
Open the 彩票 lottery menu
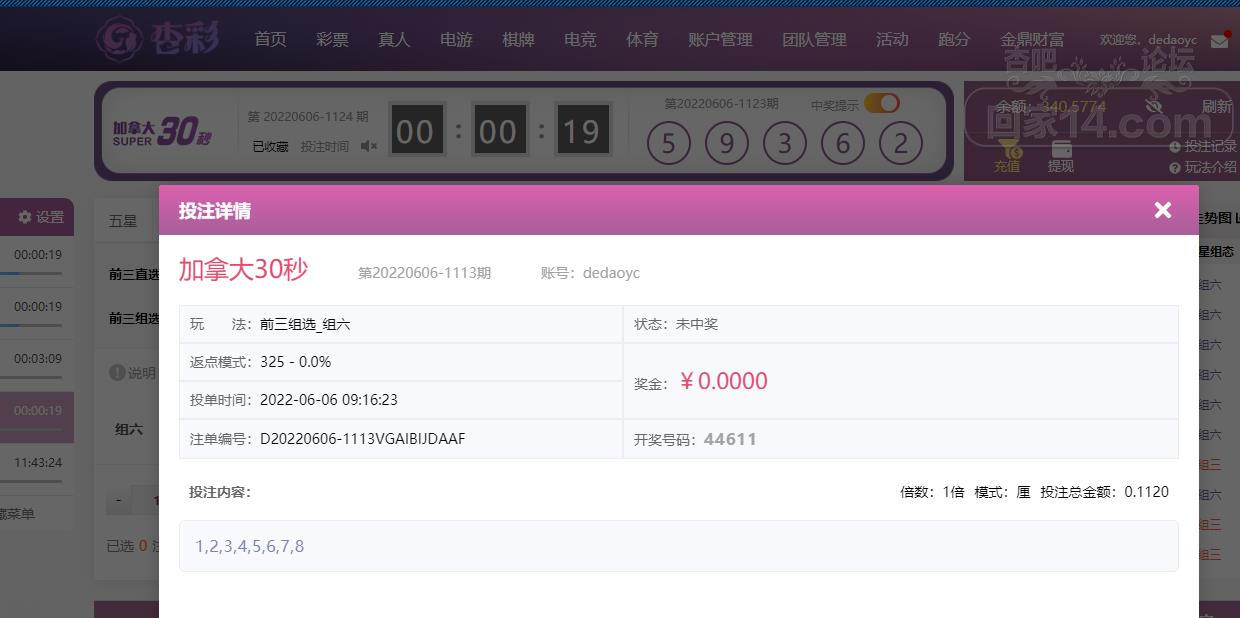click(x=332, y=40)
